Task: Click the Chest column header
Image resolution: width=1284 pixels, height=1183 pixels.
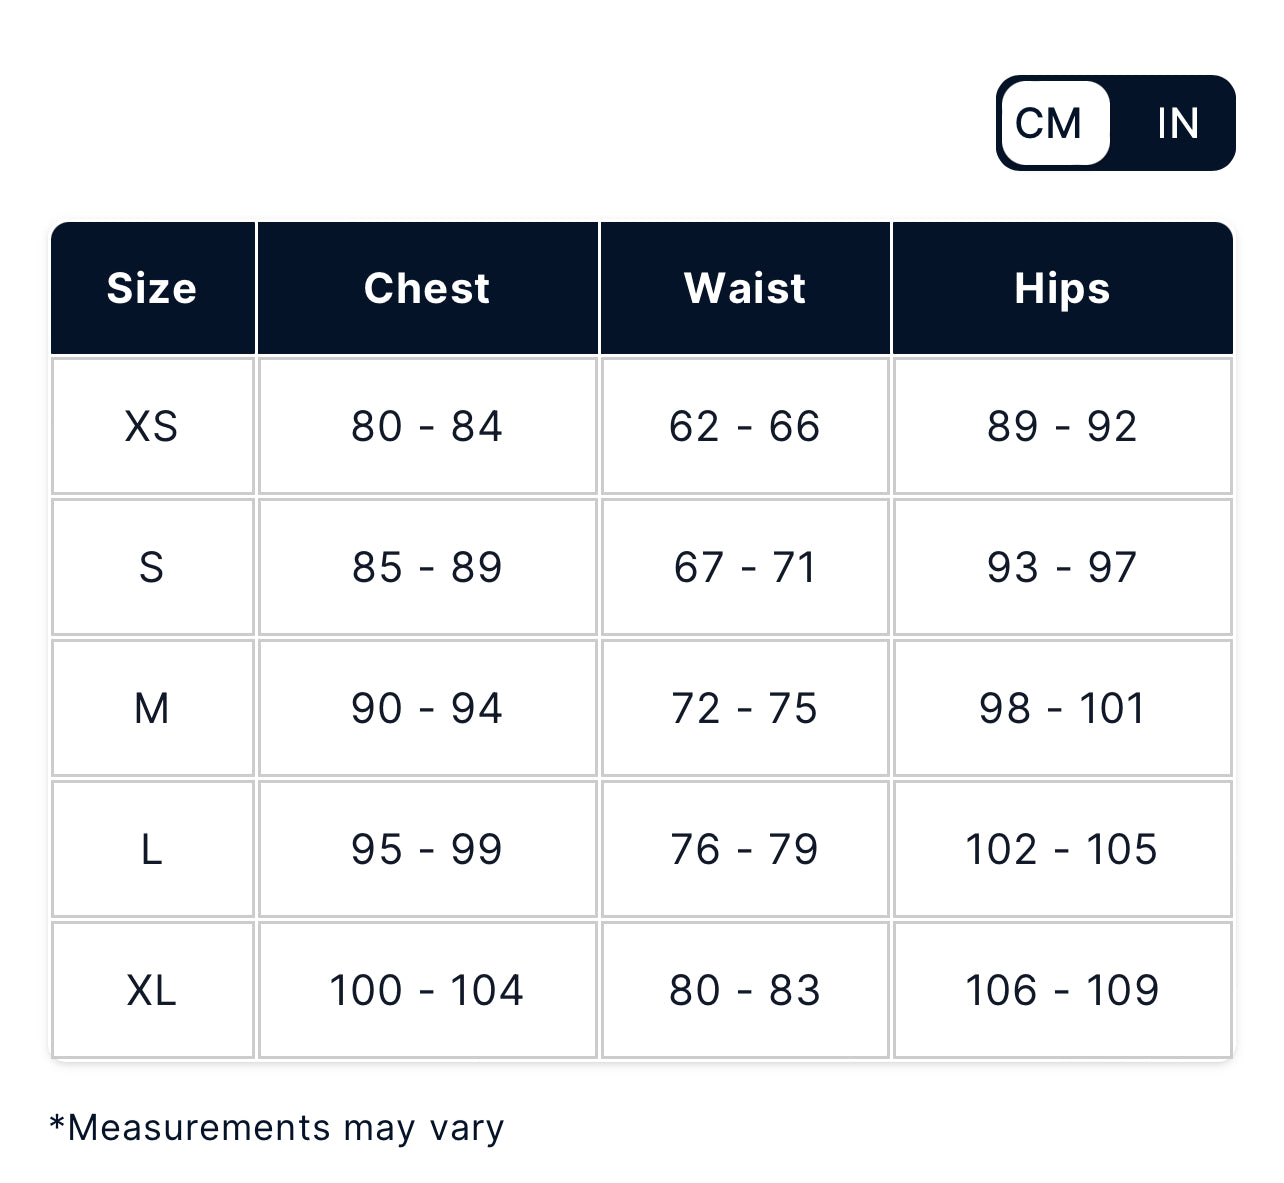Action: [x=427, y=288]
